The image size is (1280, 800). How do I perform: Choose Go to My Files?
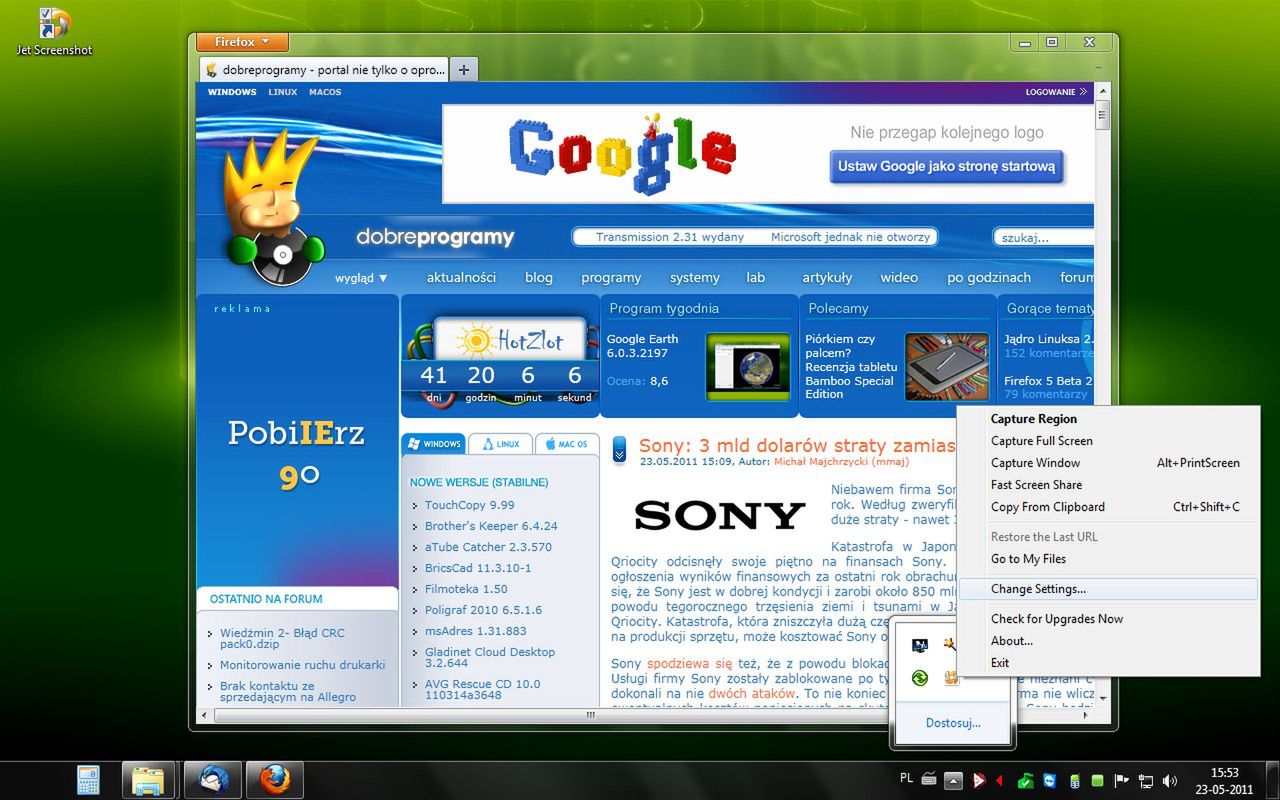[1108, 559]
